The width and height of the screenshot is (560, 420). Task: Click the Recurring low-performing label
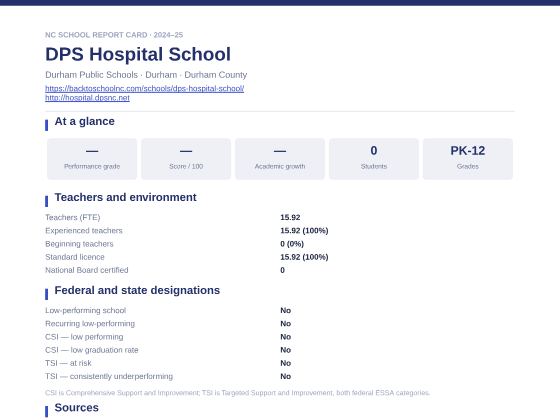(x=90, y=324)
